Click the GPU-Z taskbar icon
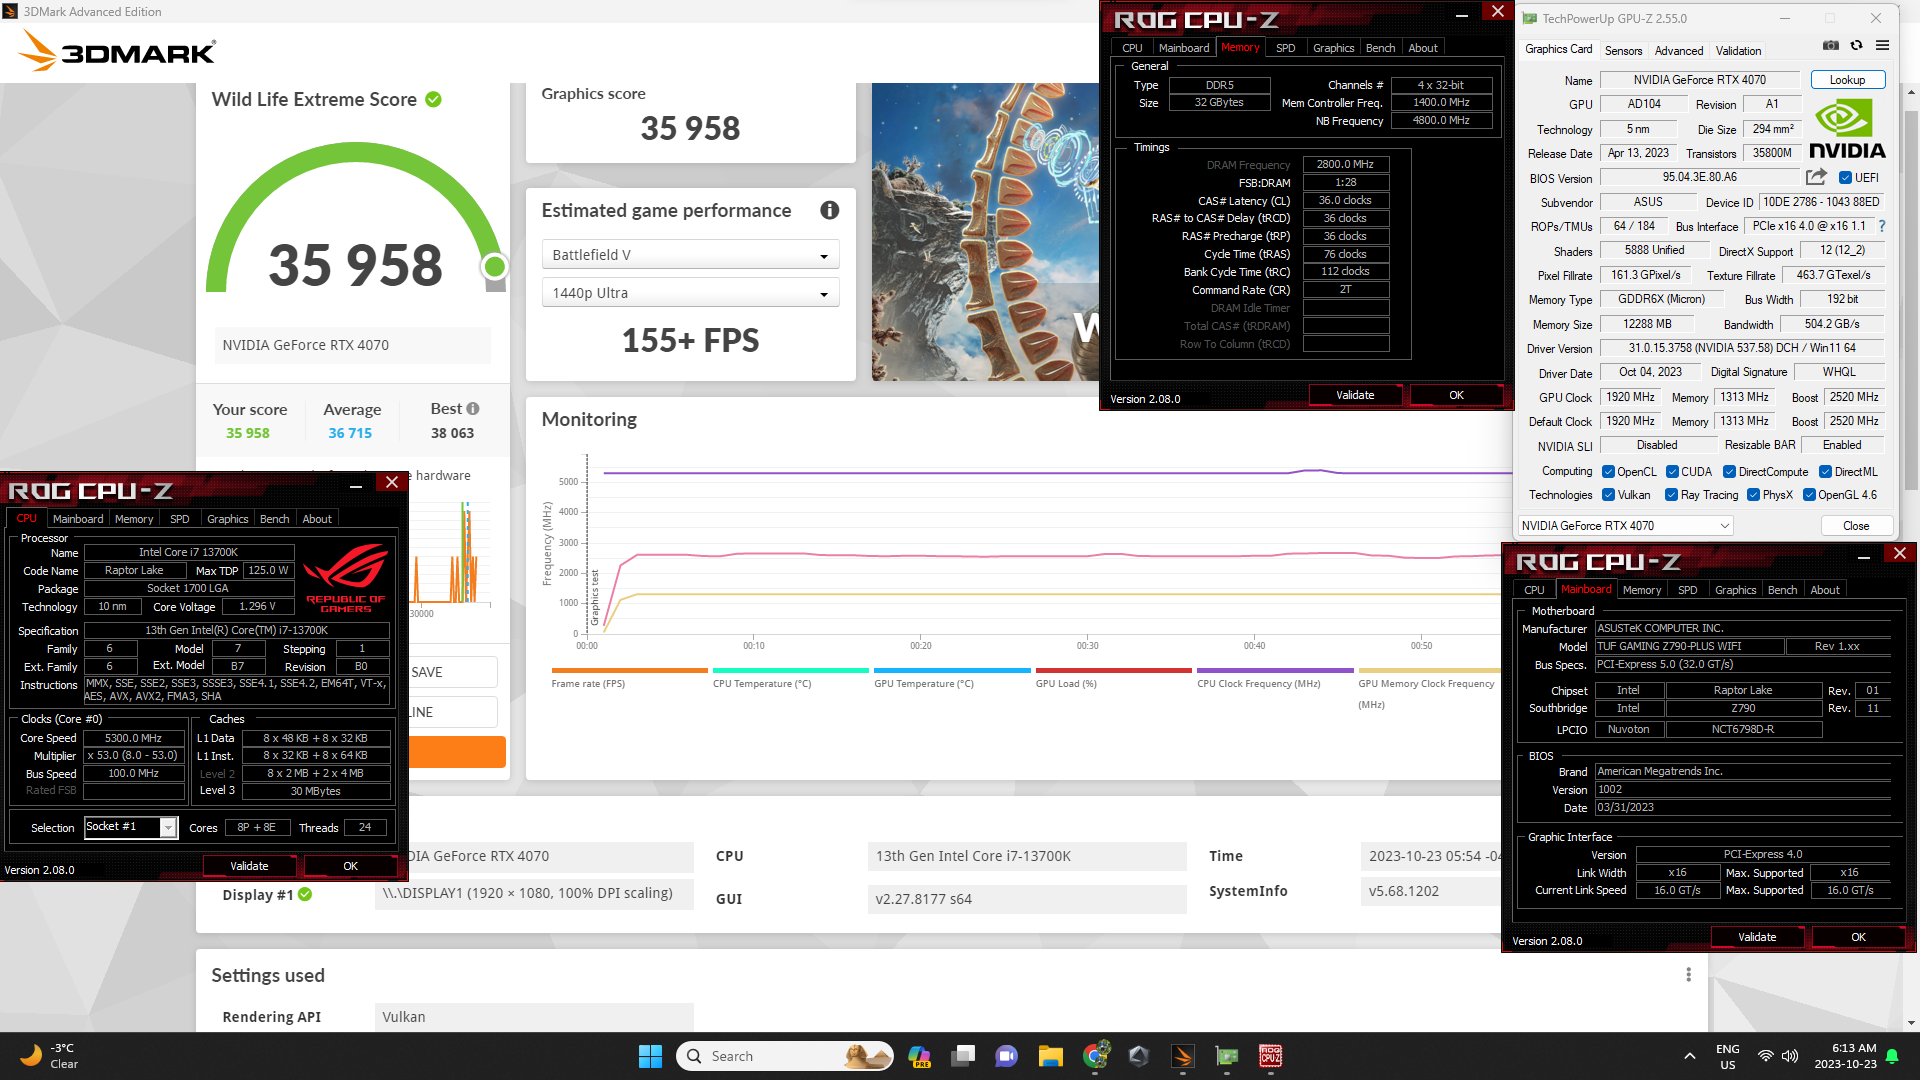 (1227, 1056)
